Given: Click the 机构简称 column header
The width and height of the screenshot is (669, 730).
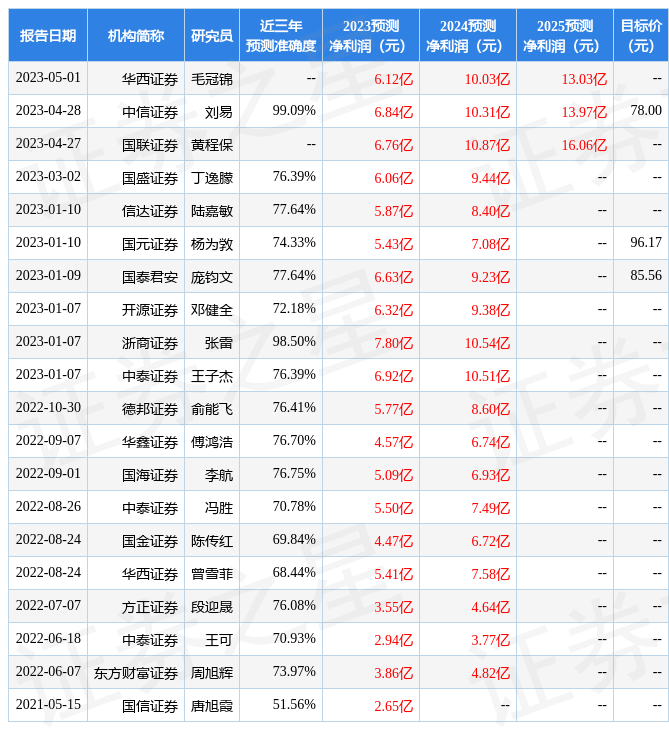Looking at the screenshot, I should click(136, 35).
